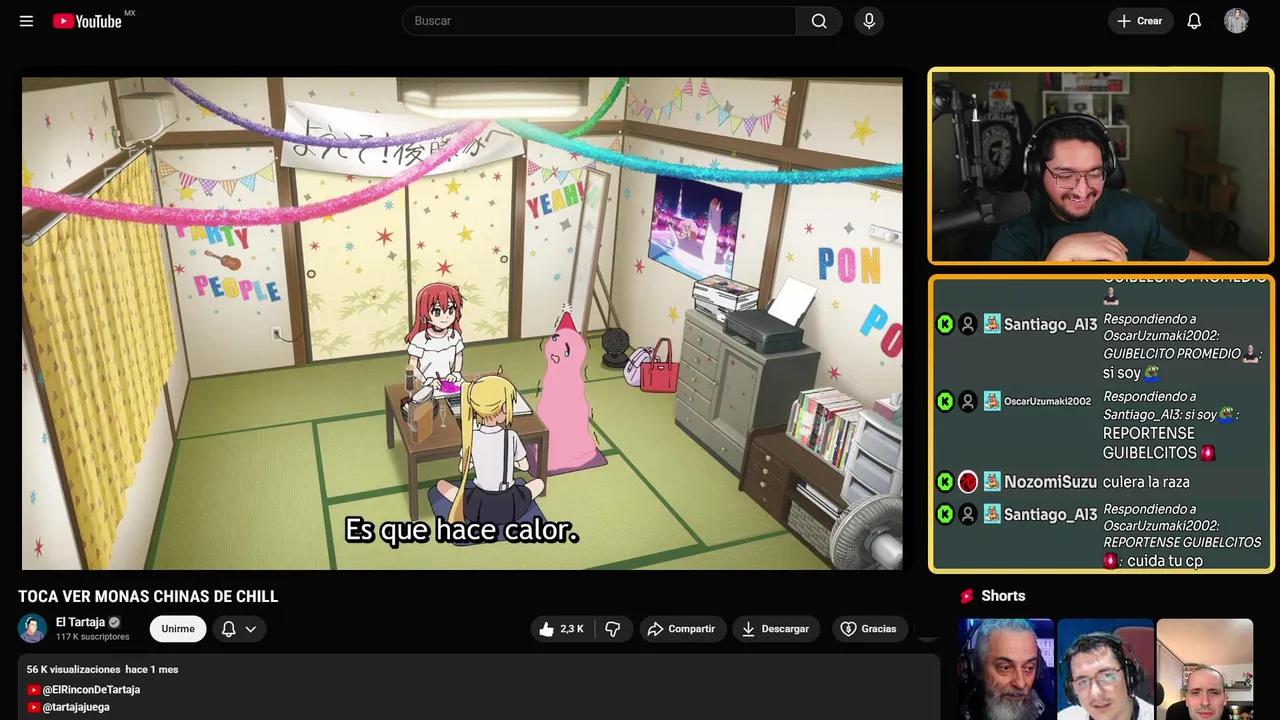Start voice search with microphone icon

[869, 21]
